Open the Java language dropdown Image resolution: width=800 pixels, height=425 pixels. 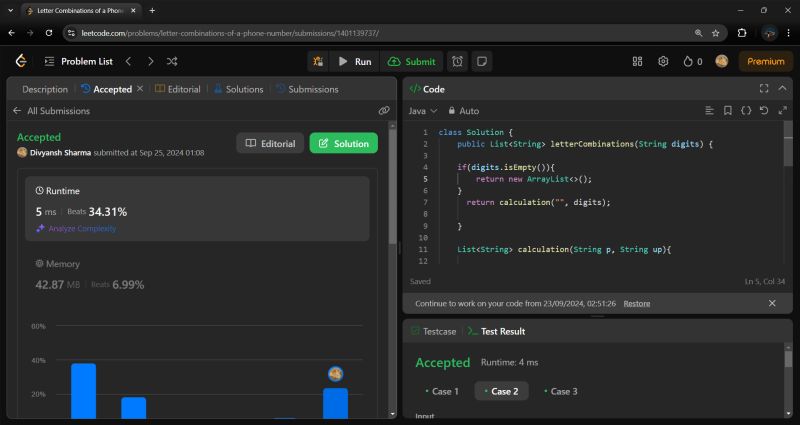[x=422, y=111]
